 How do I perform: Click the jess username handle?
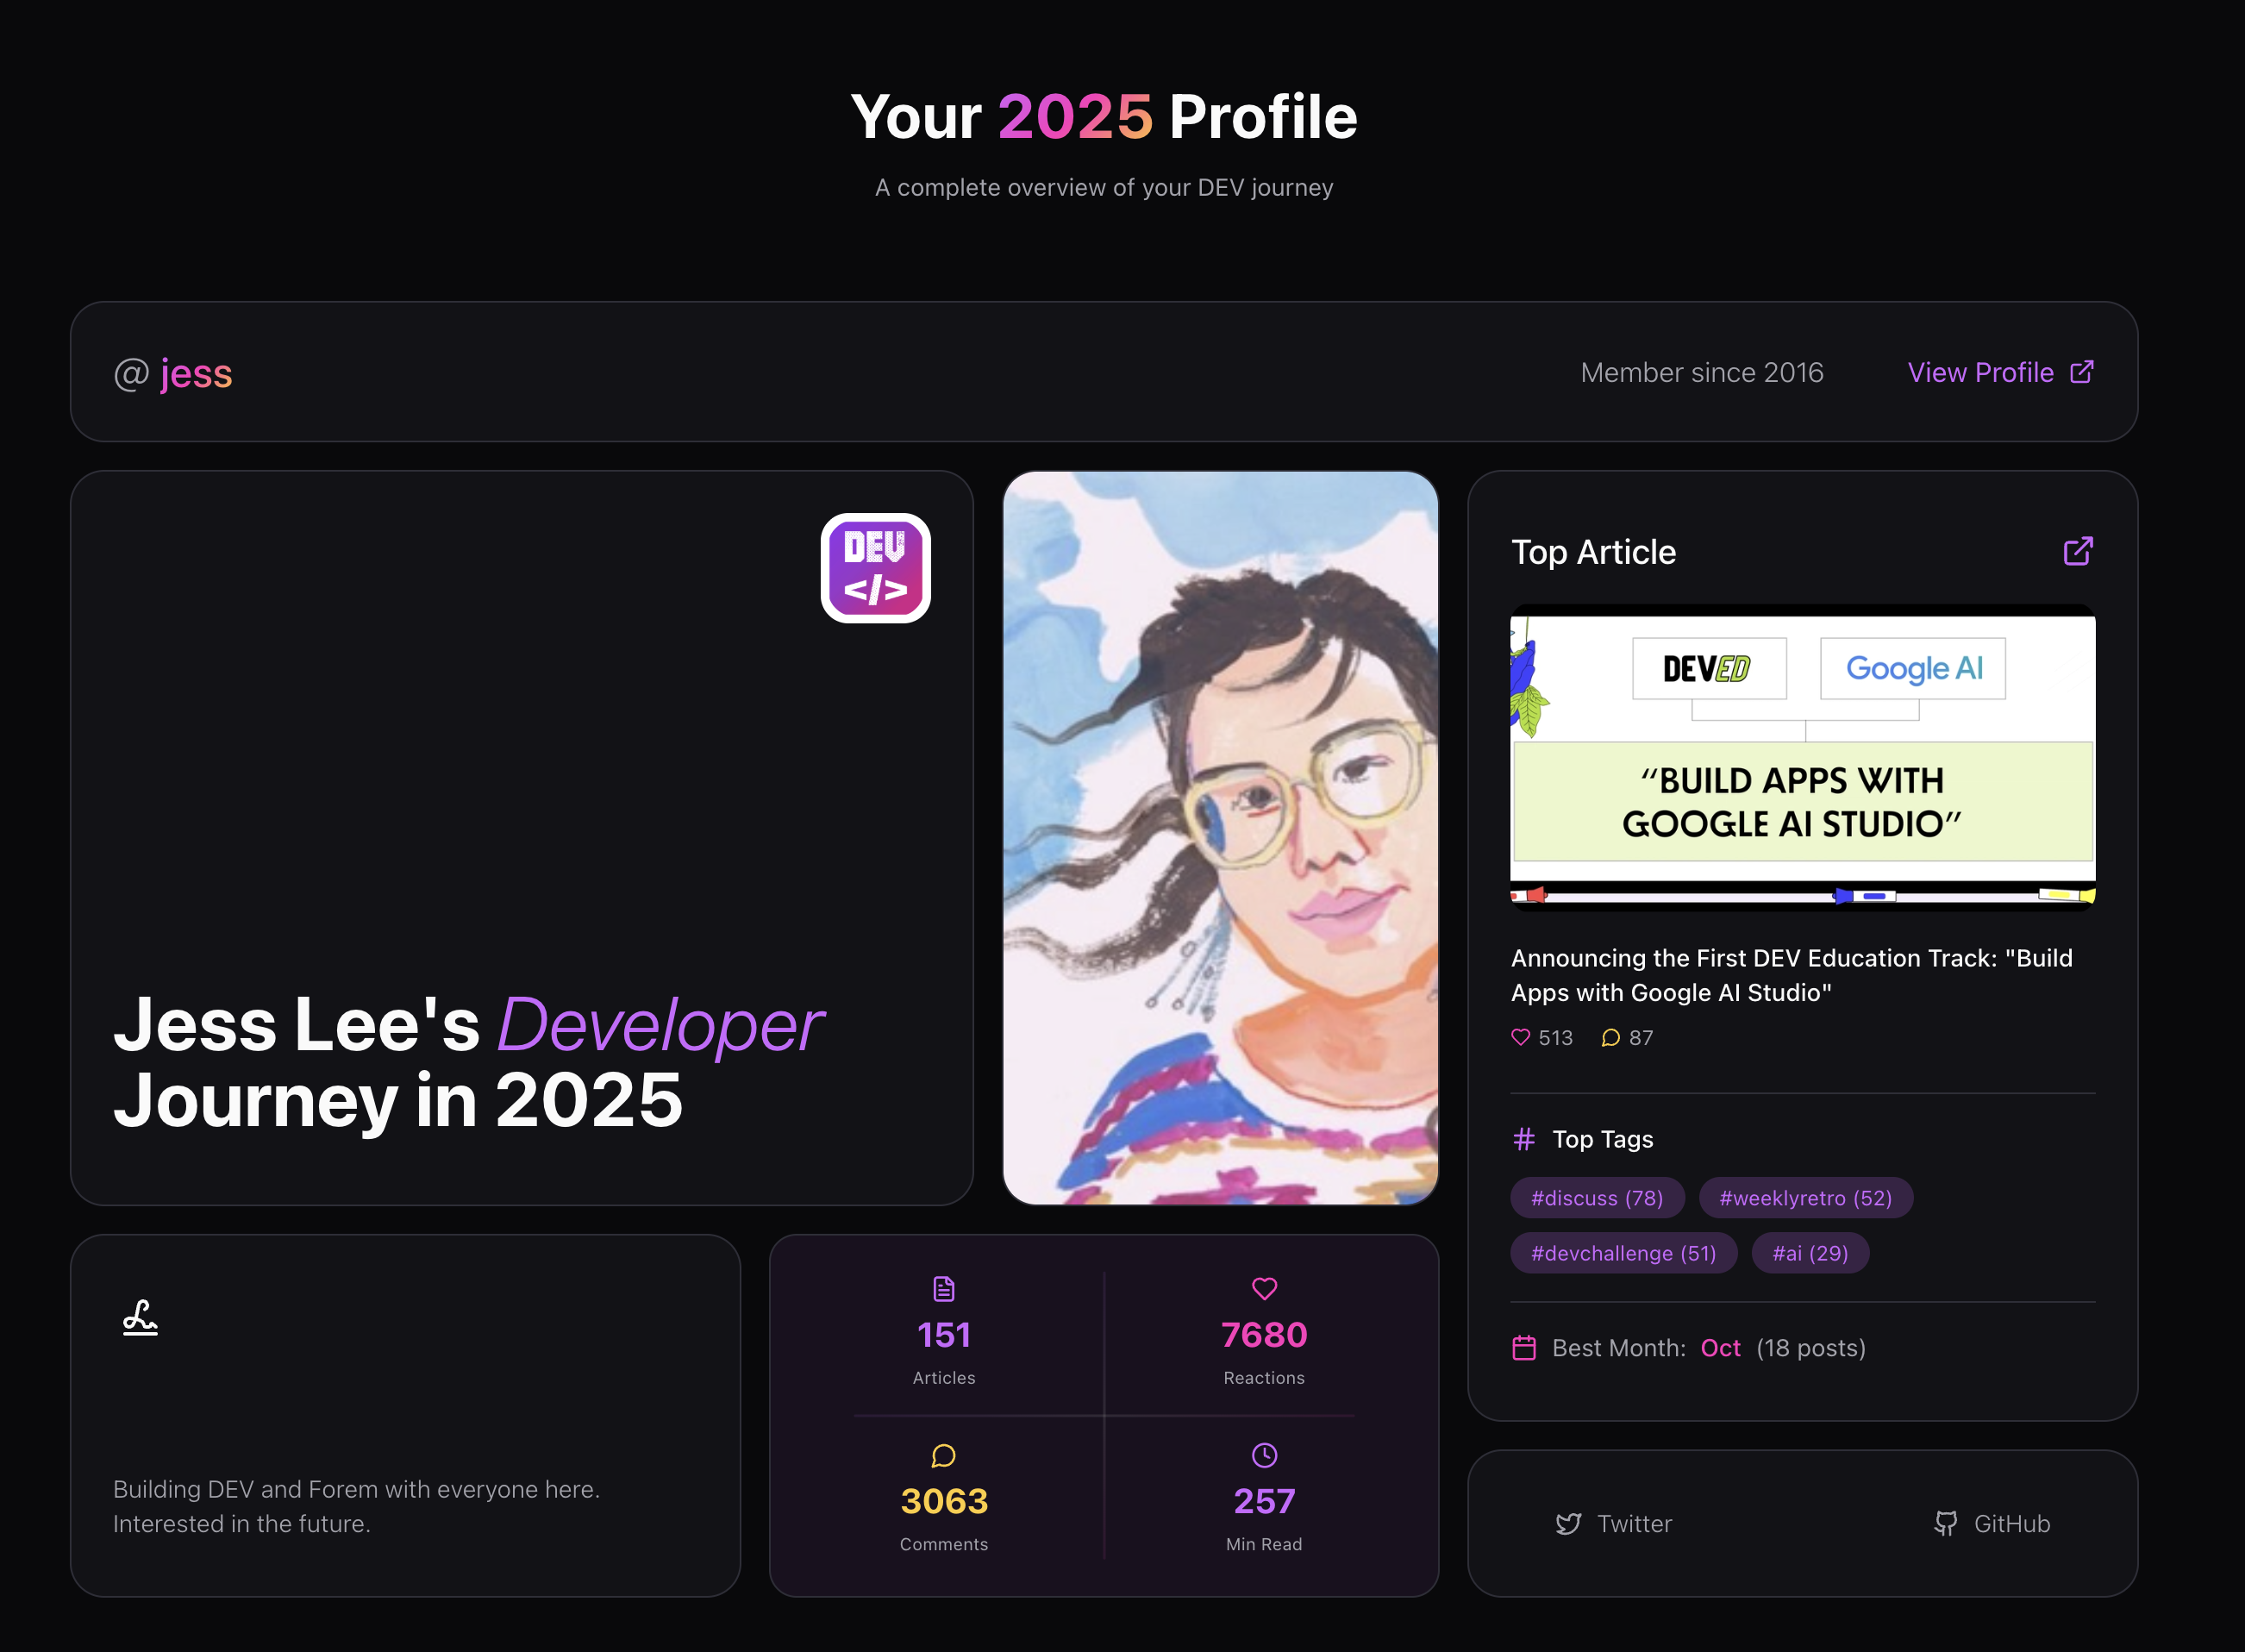196,373
